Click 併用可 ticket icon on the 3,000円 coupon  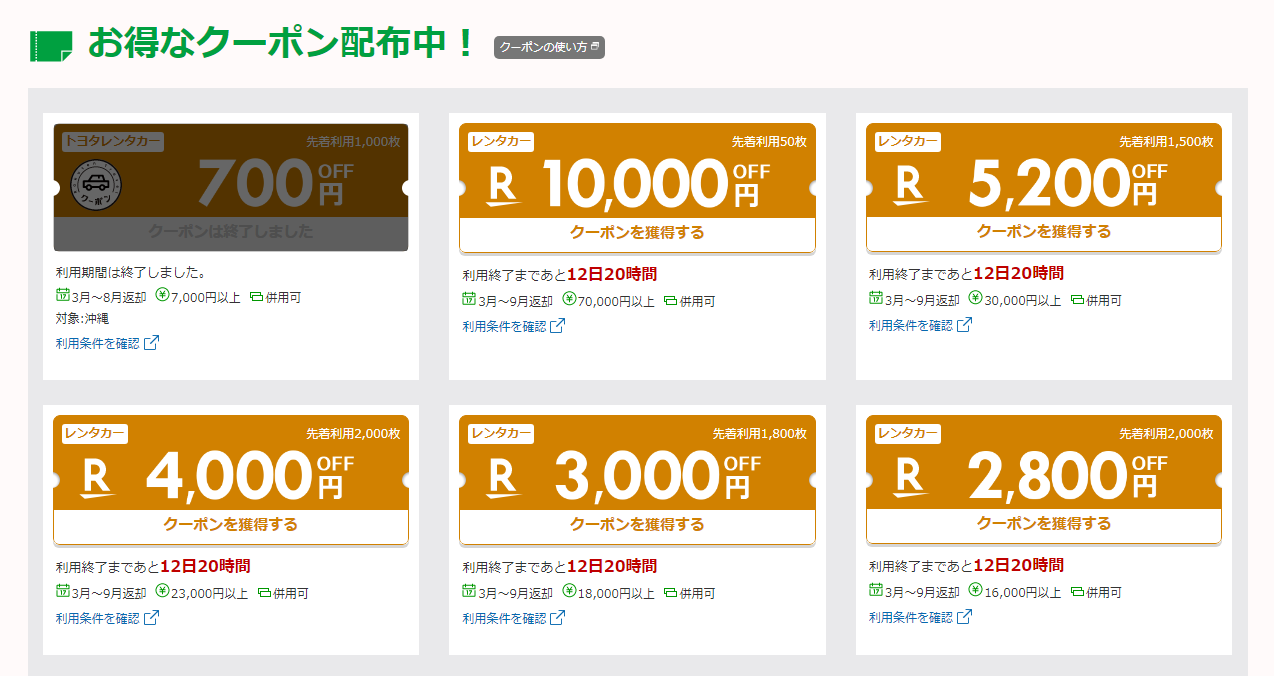point(670,592)
